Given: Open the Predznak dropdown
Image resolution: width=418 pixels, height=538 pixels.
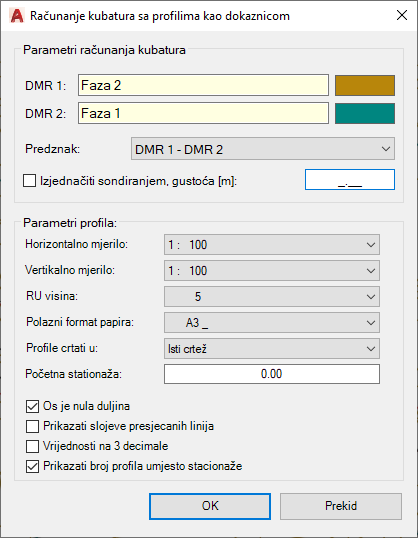Looking at the screenshot, I should click(x=263, y=149).
